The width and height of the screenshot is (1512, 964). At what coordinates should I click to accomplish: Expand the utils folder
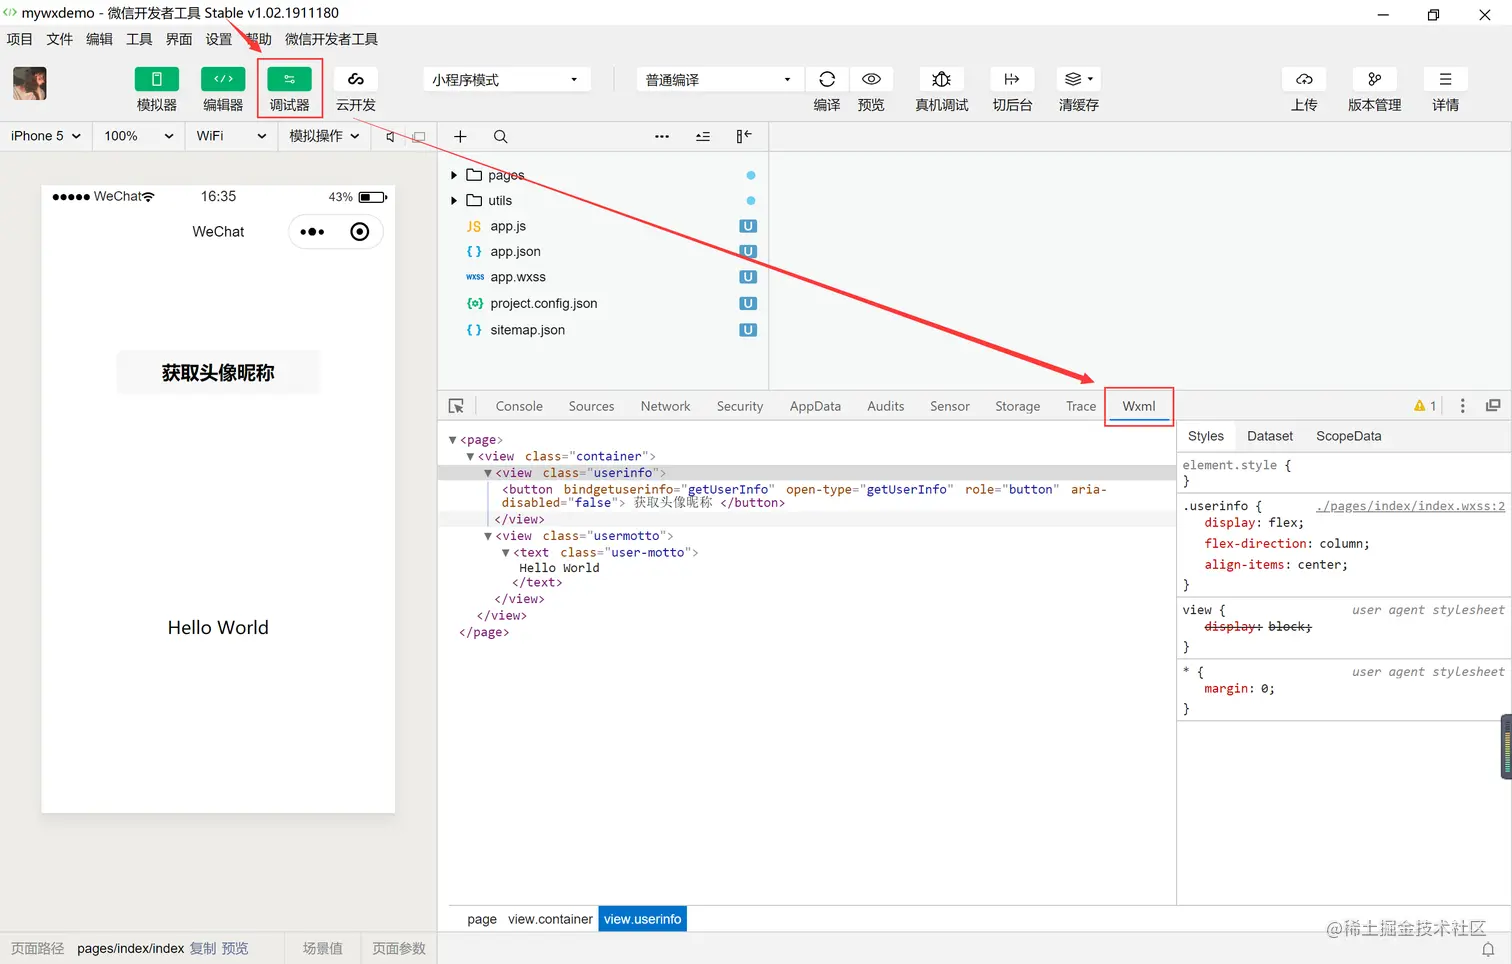click(454, 201)
